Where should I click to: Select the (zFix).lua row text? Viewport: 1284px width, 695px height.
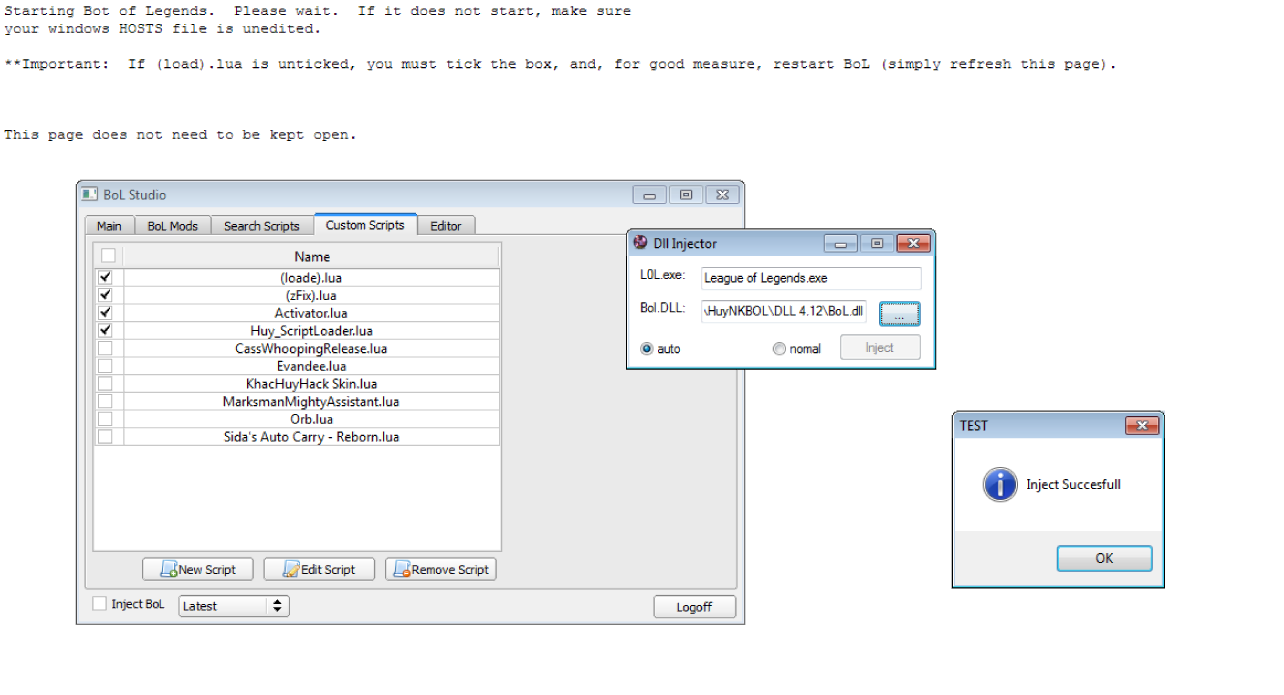[x=312, y=296]
